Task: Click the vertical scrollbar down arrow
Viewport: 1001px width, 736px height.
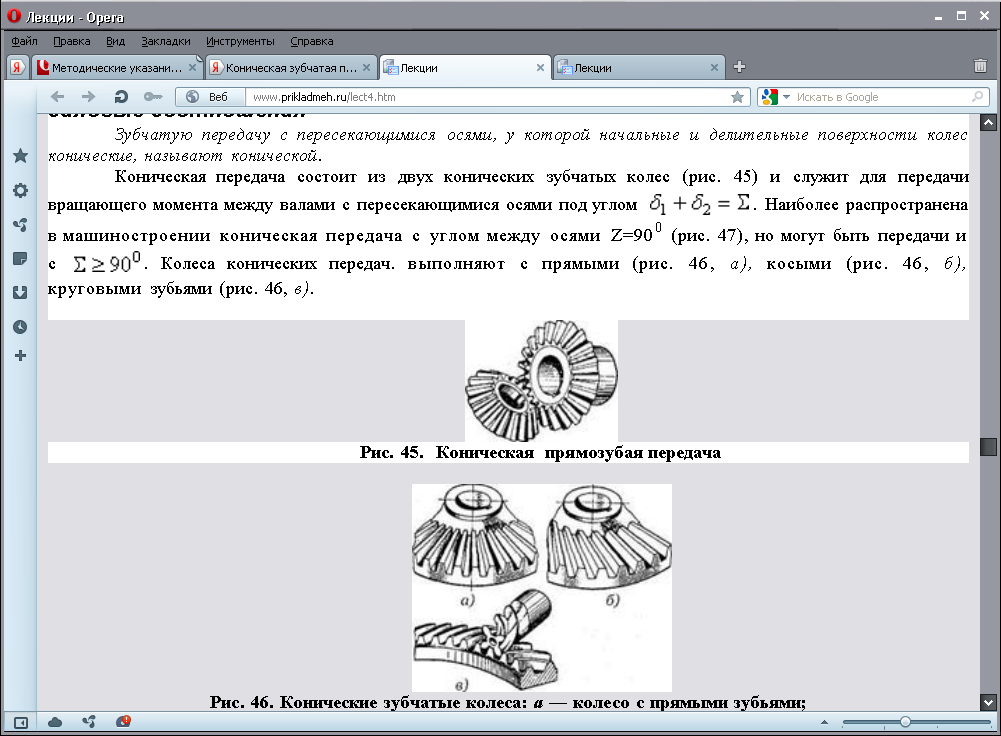Action: click(x=988, y=702)
